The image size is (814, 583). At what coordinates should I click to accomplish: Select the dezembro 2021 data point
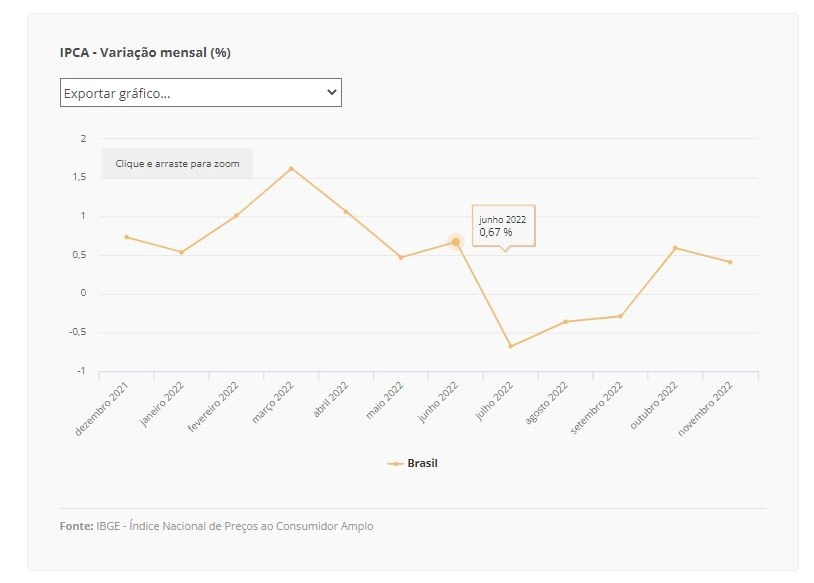[127, 237]
